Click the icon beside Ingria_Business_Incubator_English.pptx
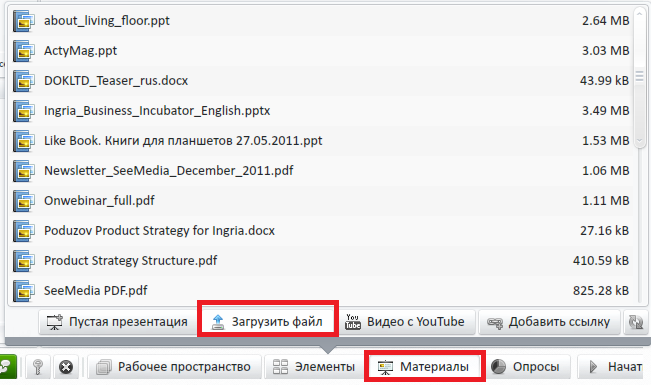 [23, 111]
